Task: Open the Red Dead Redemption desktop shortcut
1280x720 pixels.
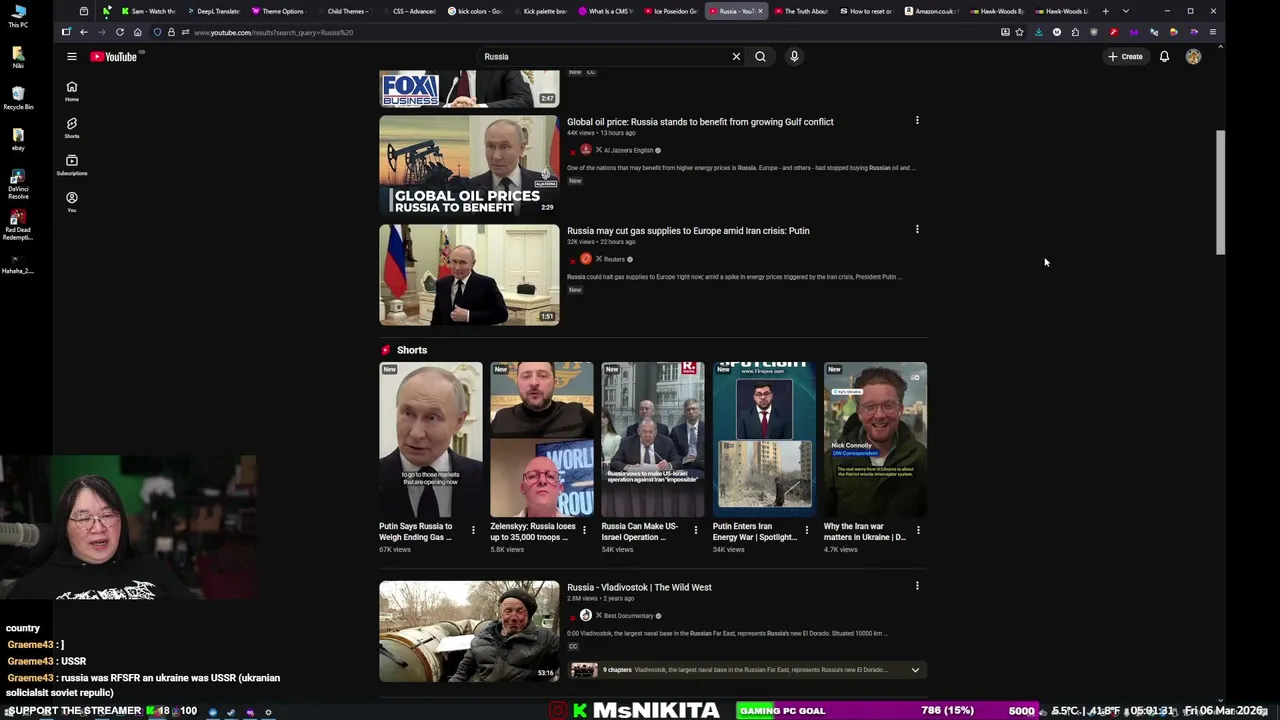Action: pos(18,225)
